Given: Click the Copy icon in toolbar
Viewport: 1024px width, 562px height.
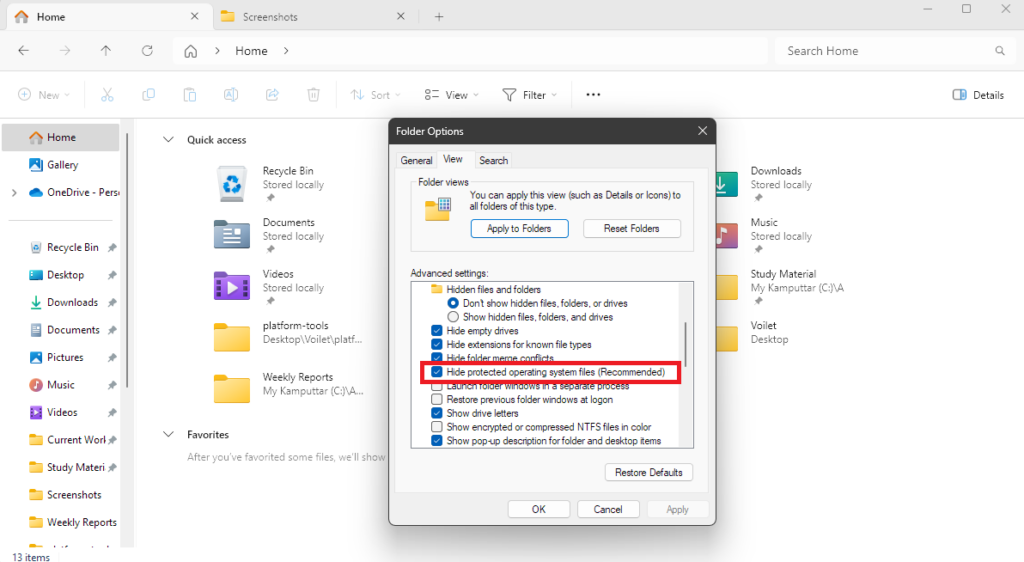Looking at the screenshot, I should tap(148, 95).
